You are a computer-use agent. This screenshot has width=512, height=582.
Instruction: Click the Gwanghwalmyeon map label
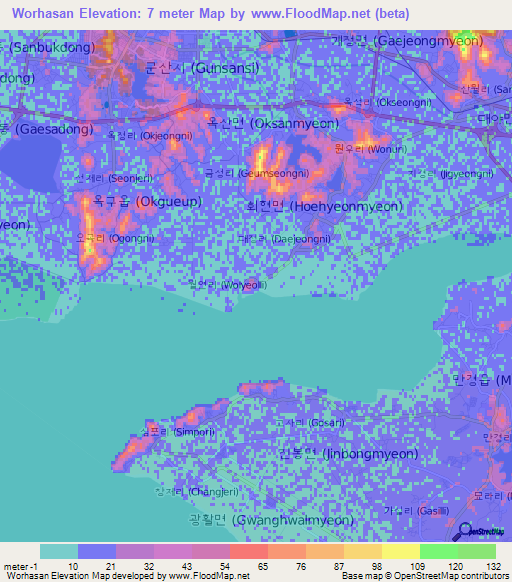click(x=271, y=520)
